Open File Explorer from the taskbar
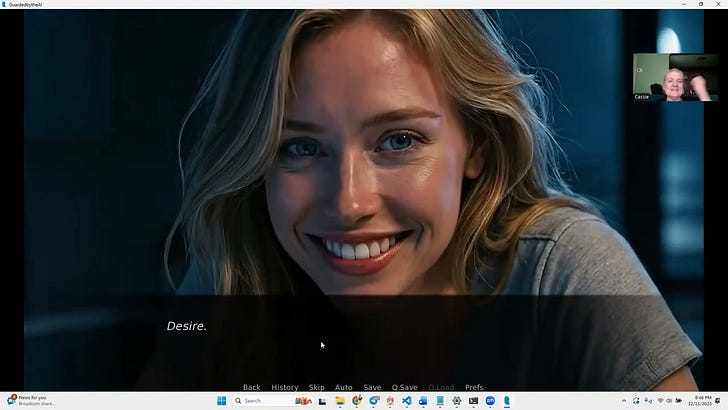The width and height of the screenshot is (728, 410). [340, 401]
